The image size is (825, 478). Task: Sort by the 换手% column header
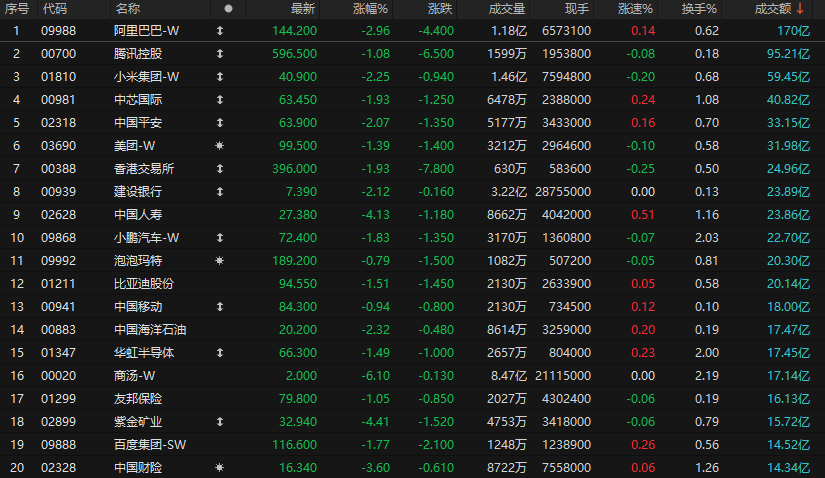click(x=699, y=9)
